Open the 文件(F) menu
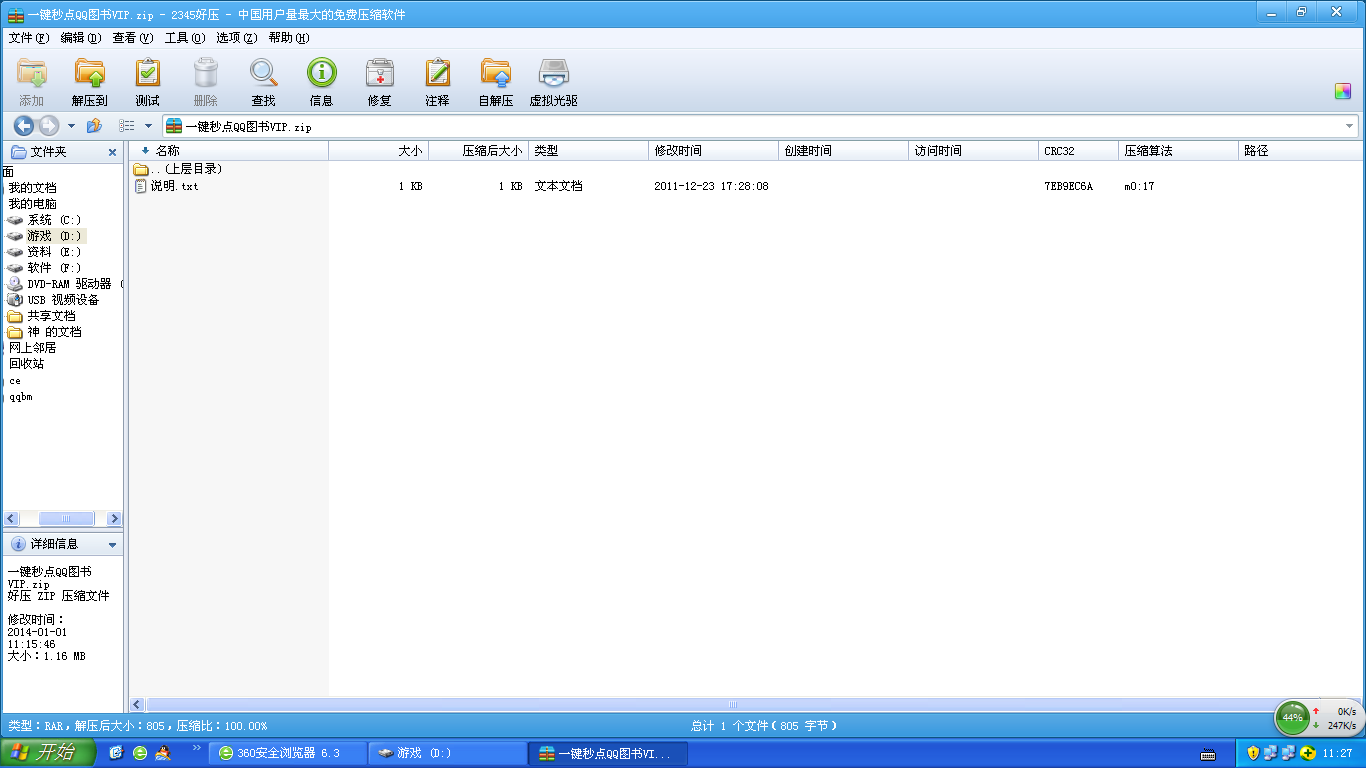The height and width of the screenshot is (768, 1366). point(28,38)
